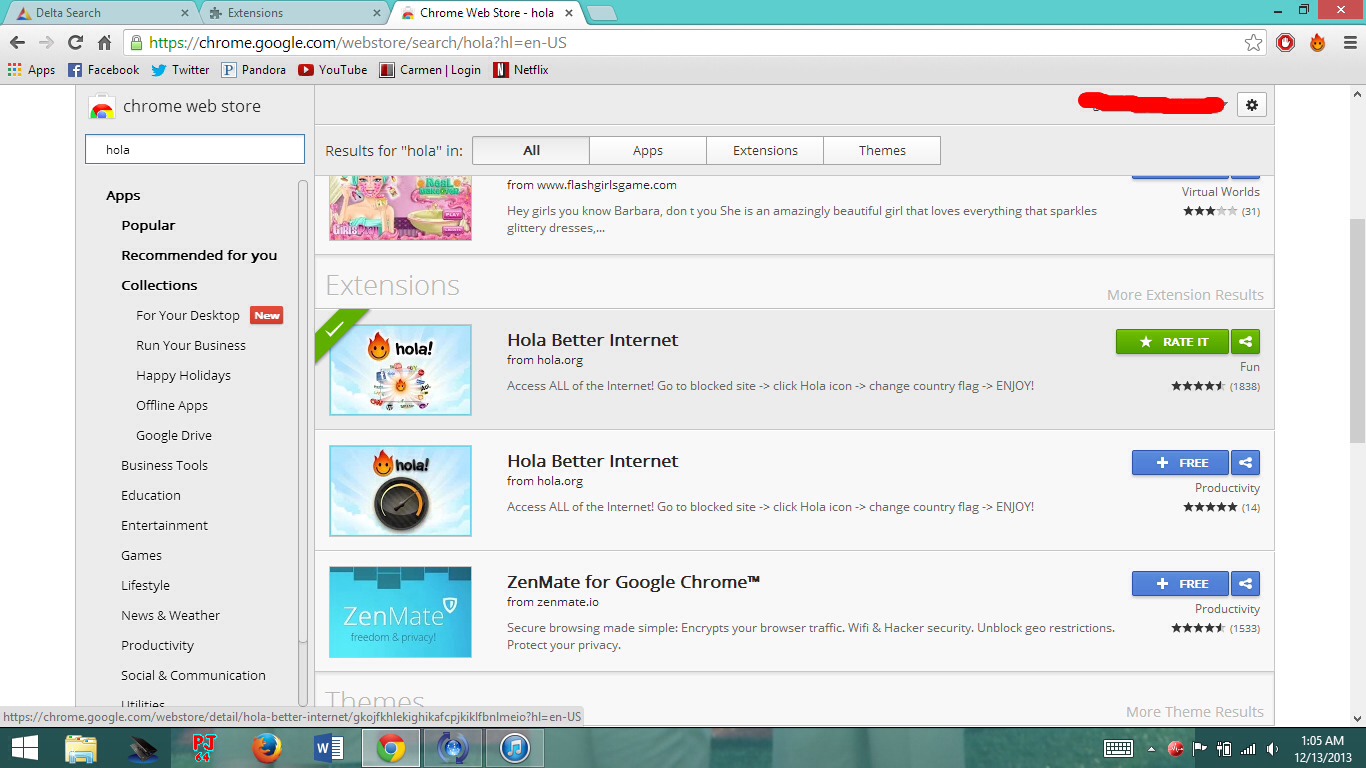
Task: Launch Firefox from the taskbar
Action: (266, 748)
